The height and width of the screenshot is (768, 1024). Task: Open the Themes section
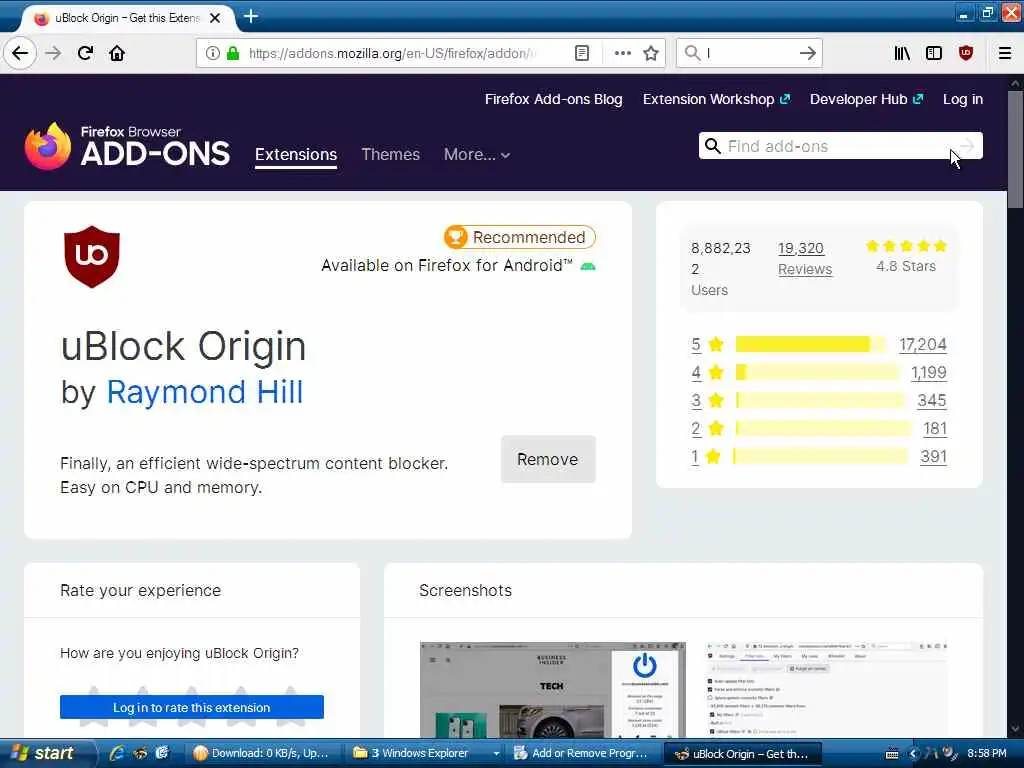click(x=391, y=155)
